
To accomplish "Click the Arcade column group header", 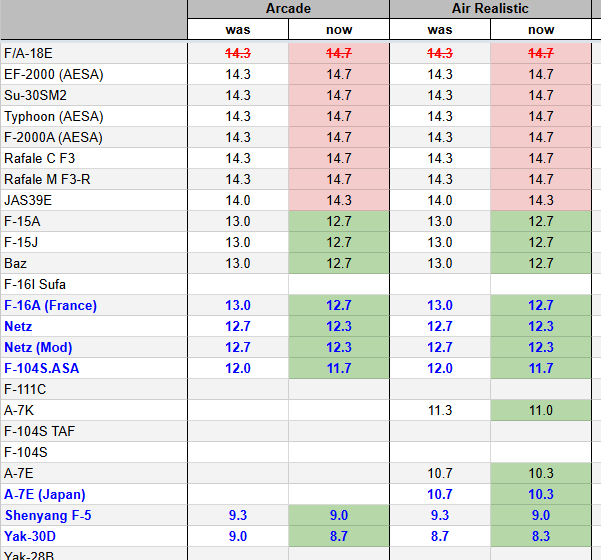I will (288, 9).
